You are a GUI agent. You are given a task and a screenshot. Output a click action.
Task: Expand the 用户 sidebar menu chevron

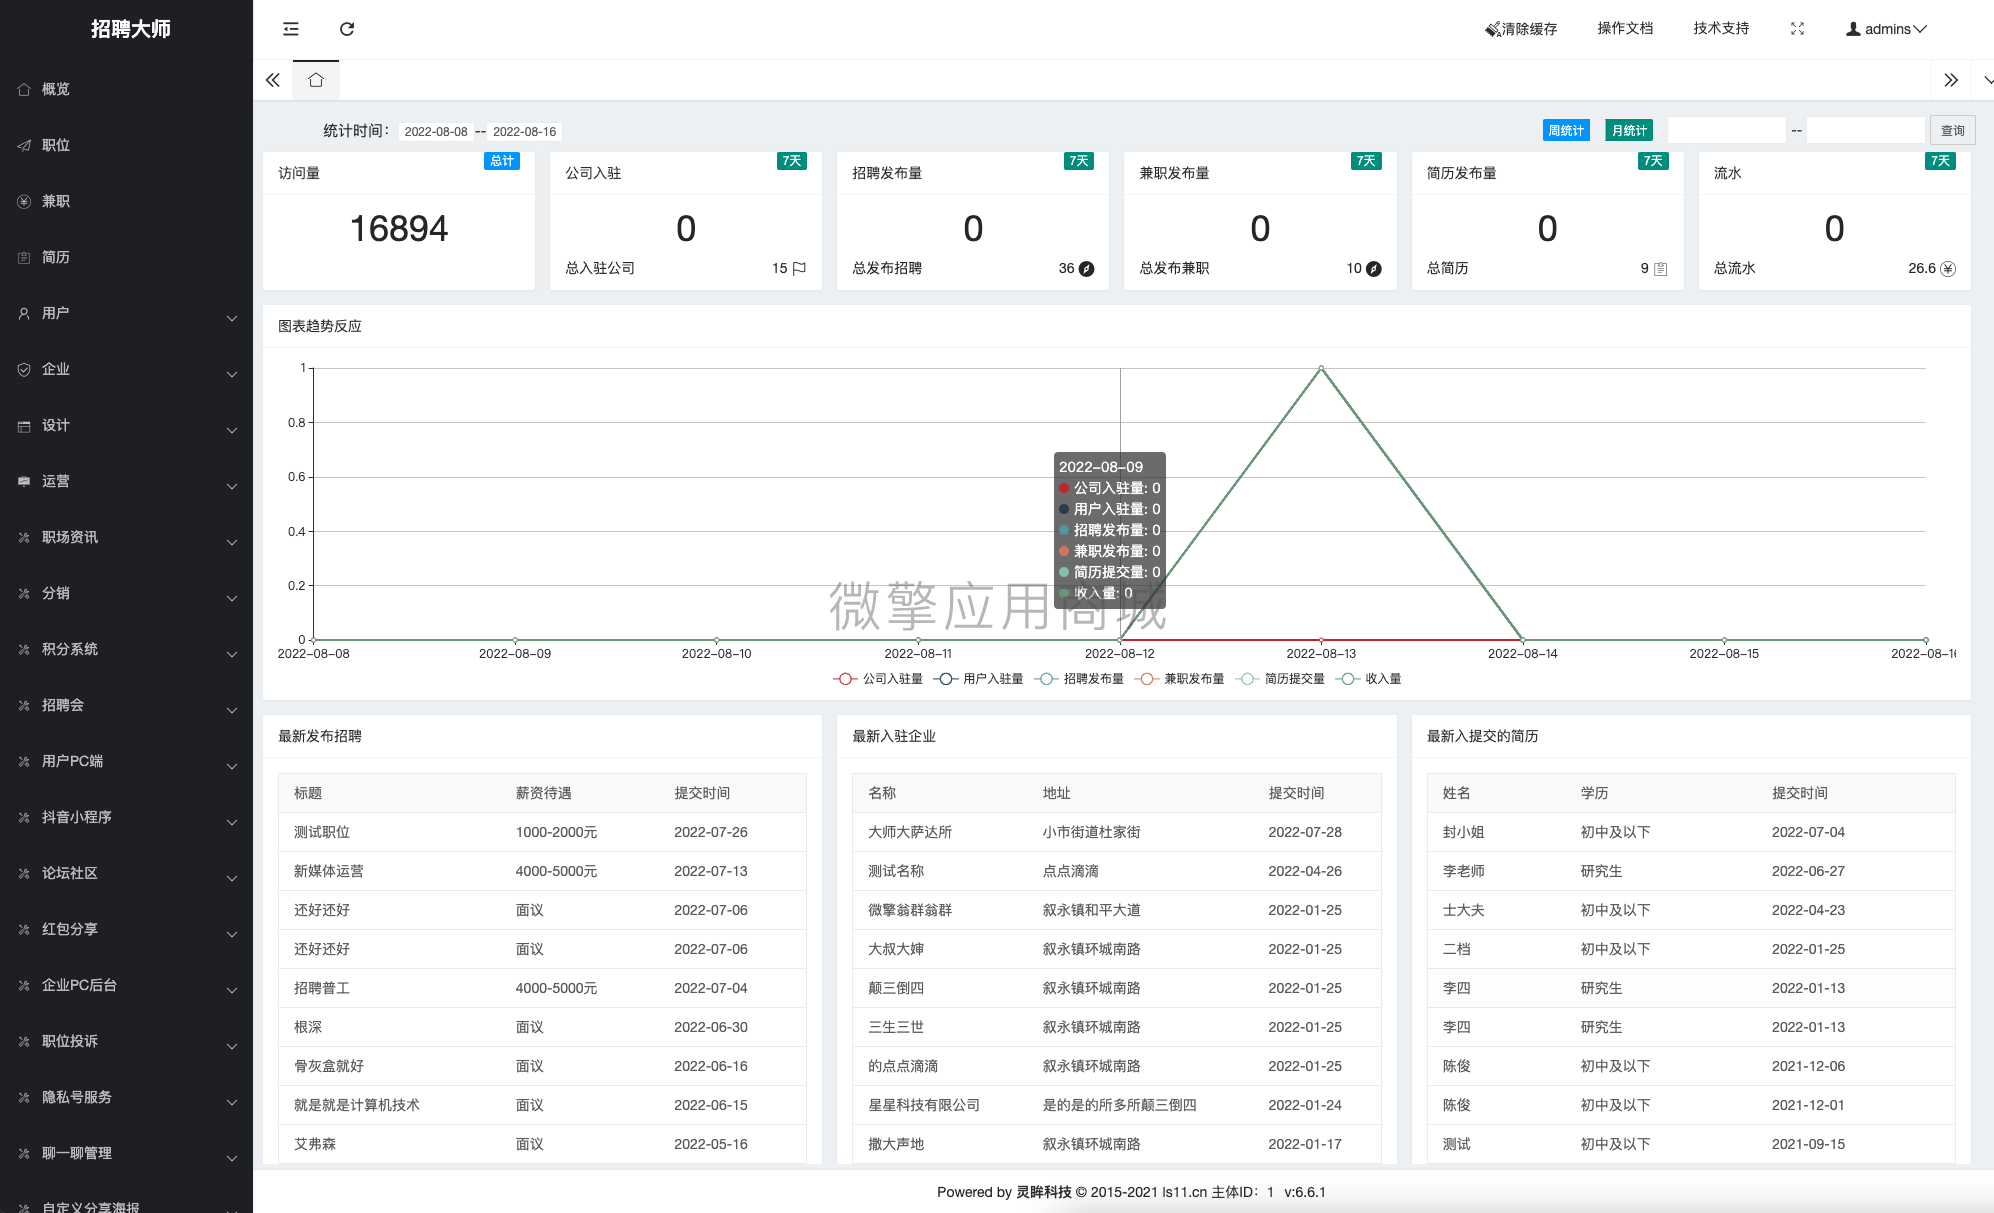(x=232, y=318)
